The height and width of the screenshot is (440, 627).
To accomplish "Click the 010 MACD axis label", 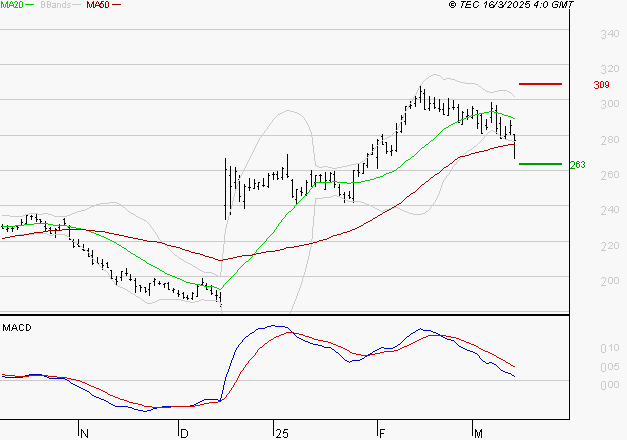I will (x=607, y=348).
